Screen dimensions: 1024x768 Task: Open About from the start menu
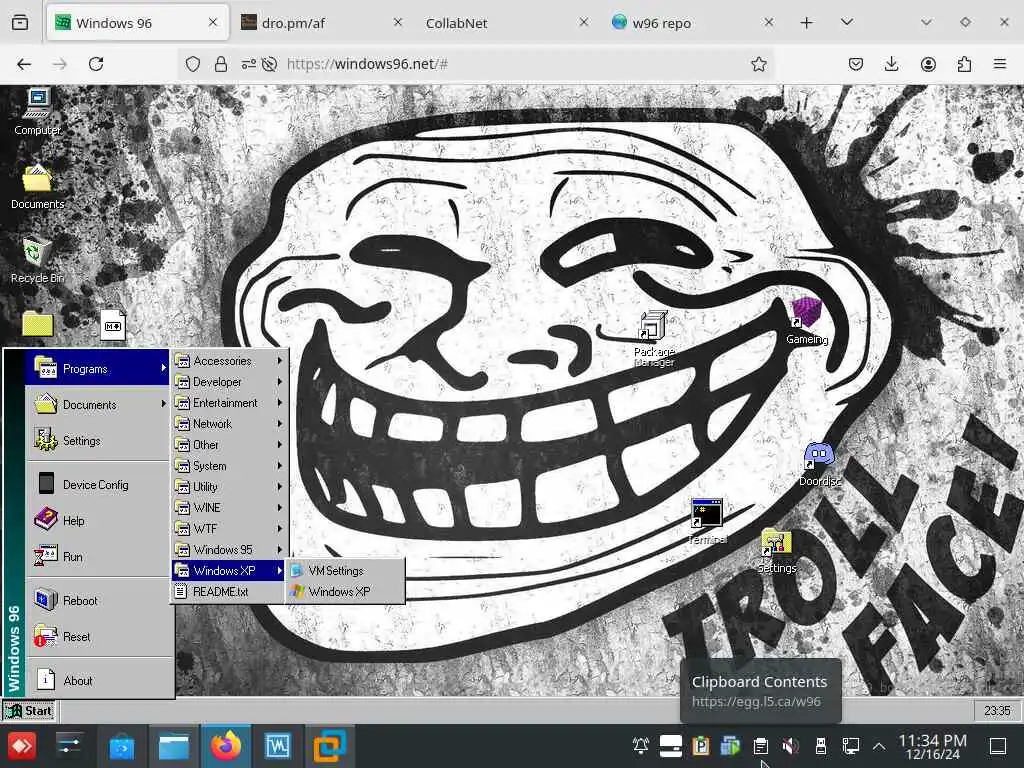98,680
